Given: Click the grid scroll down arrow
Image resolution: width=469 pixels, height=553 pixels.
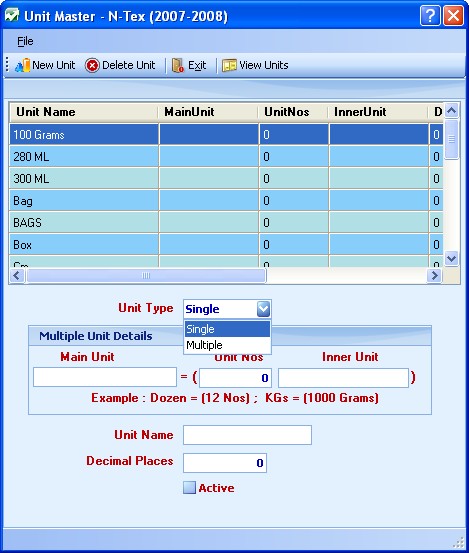Looking at the screenshot, I should point(451,259).
